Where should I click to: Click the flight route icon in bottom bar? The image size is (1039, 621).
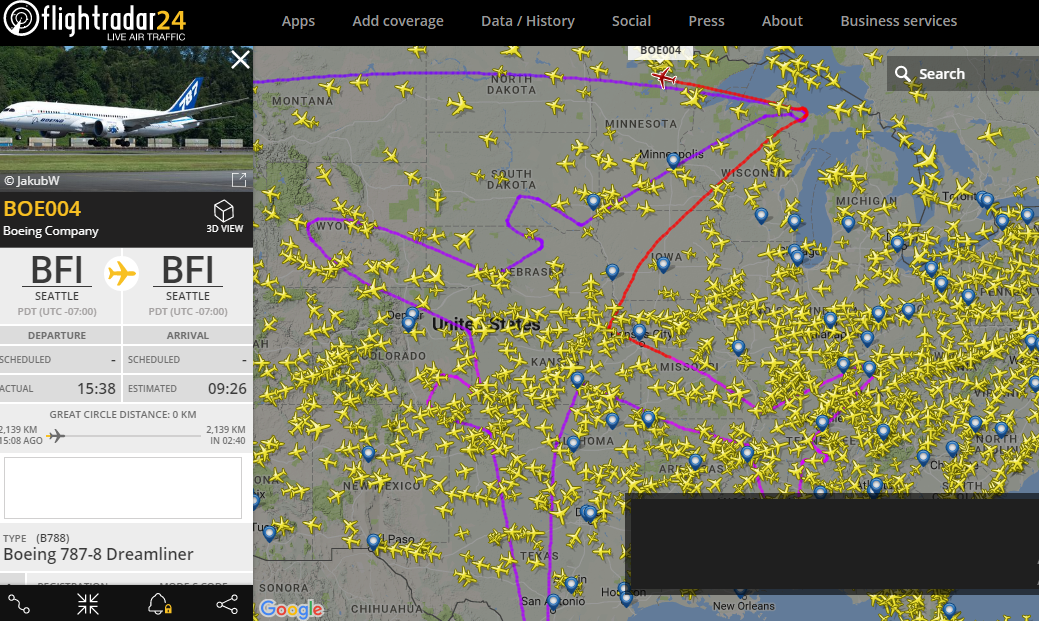[19, 604]
